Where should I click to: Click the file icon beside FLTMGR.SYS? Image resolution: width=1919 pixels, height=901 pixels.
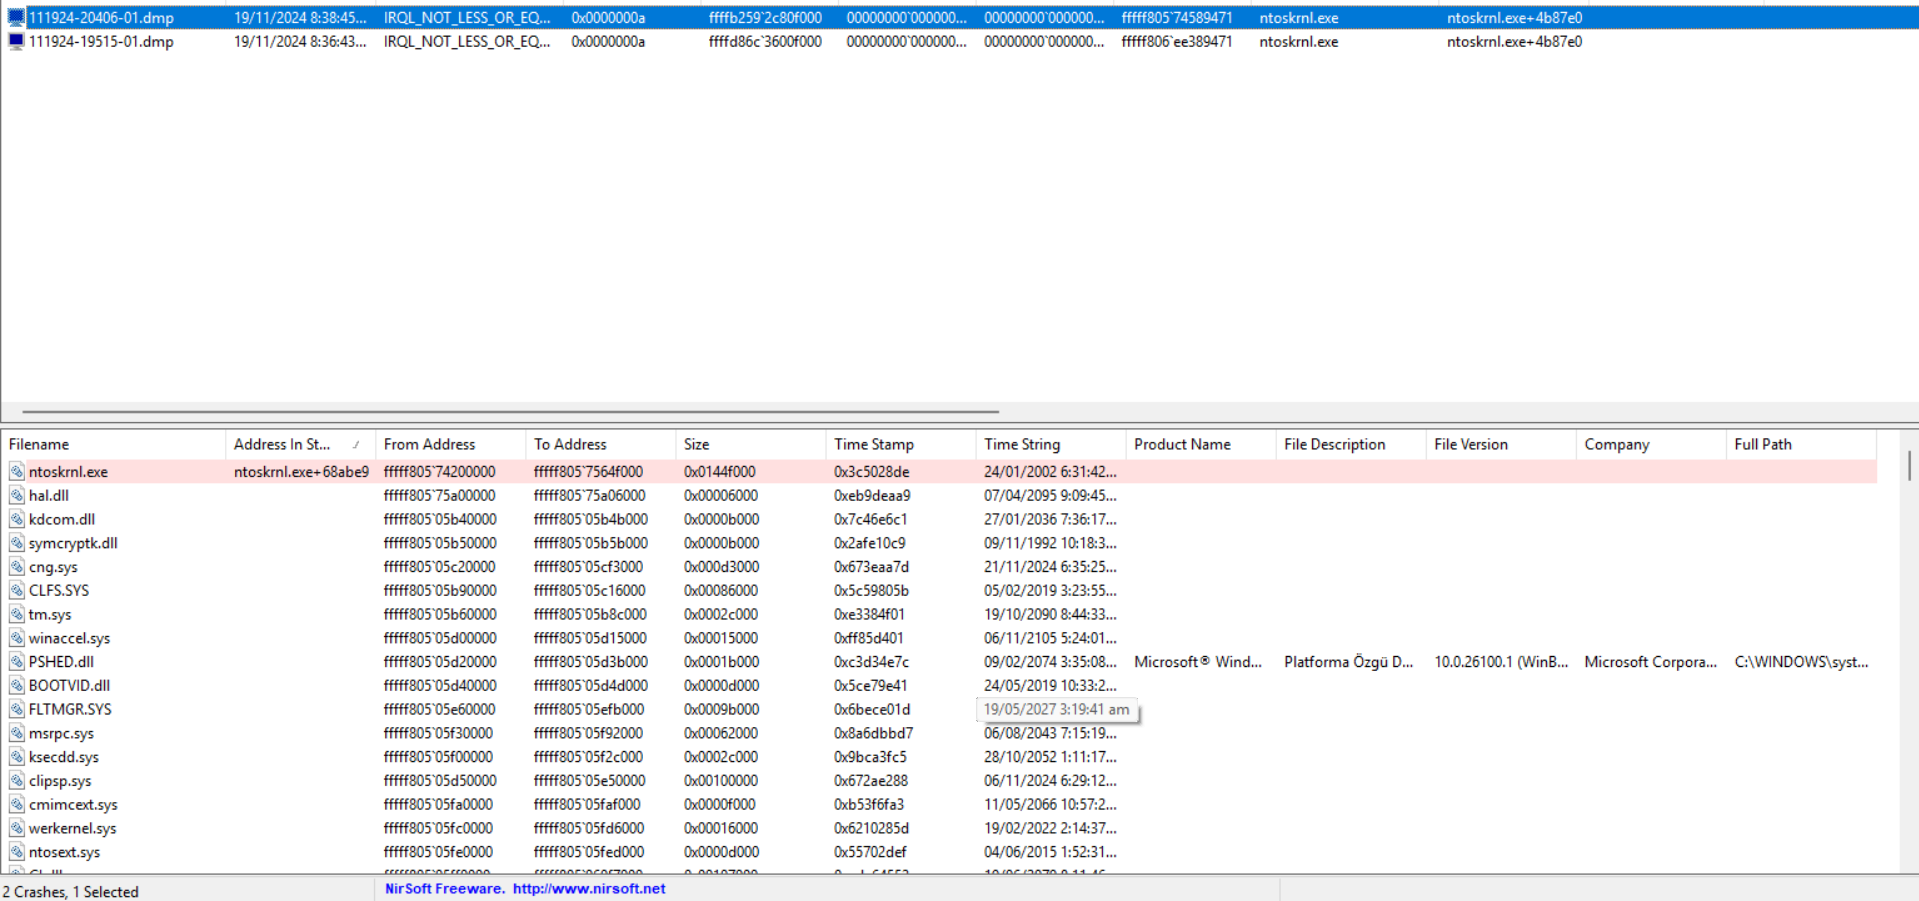coord(17,710)
